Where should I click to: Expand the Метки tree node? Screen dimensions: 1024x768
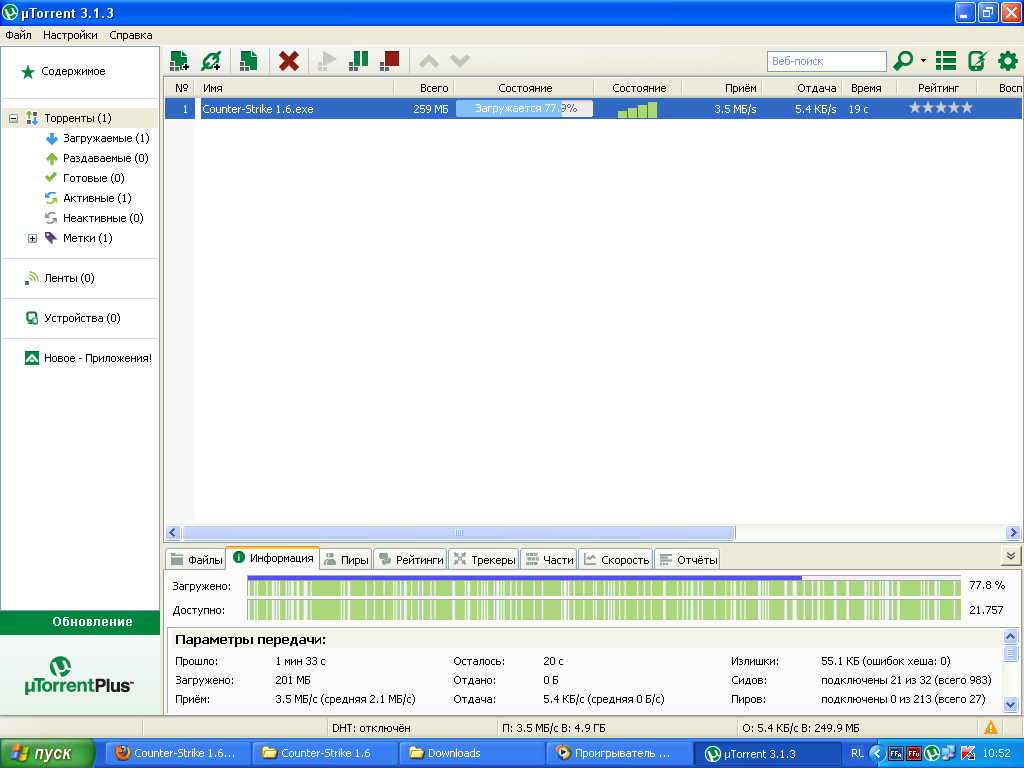click(x=32, y=238)
